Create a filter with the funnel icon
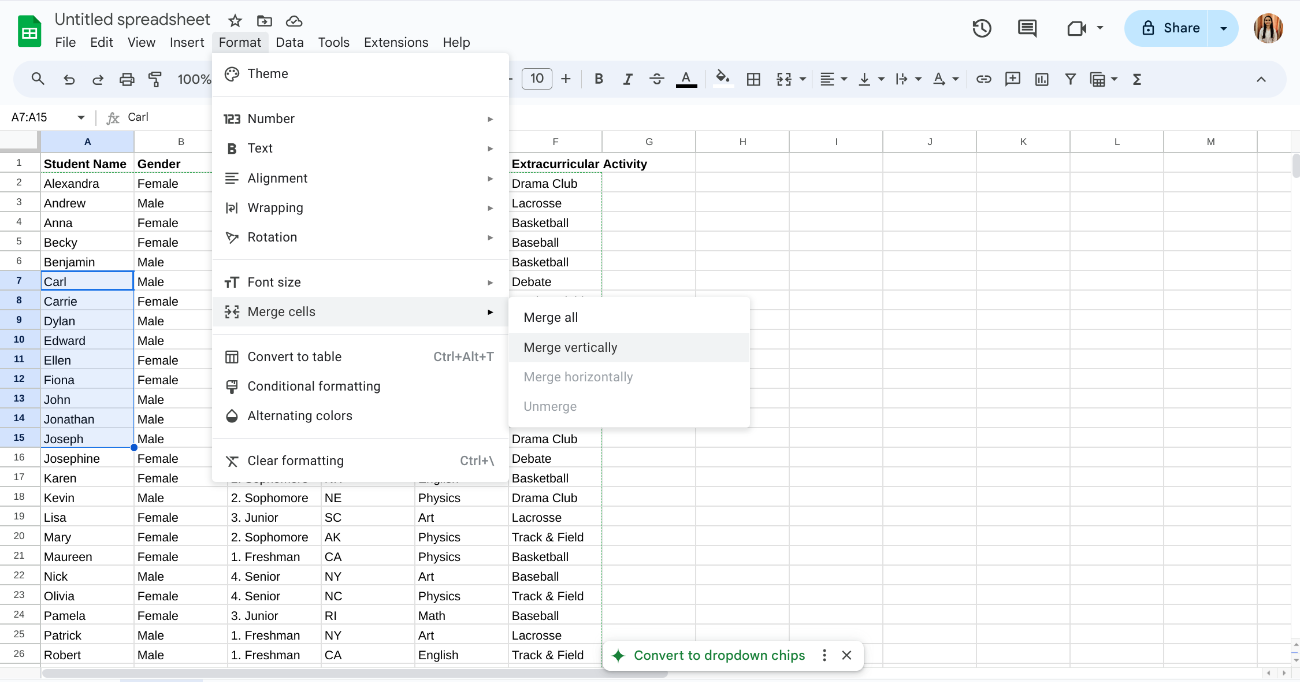This screenshot has height=682, width=1300. 1069,78
